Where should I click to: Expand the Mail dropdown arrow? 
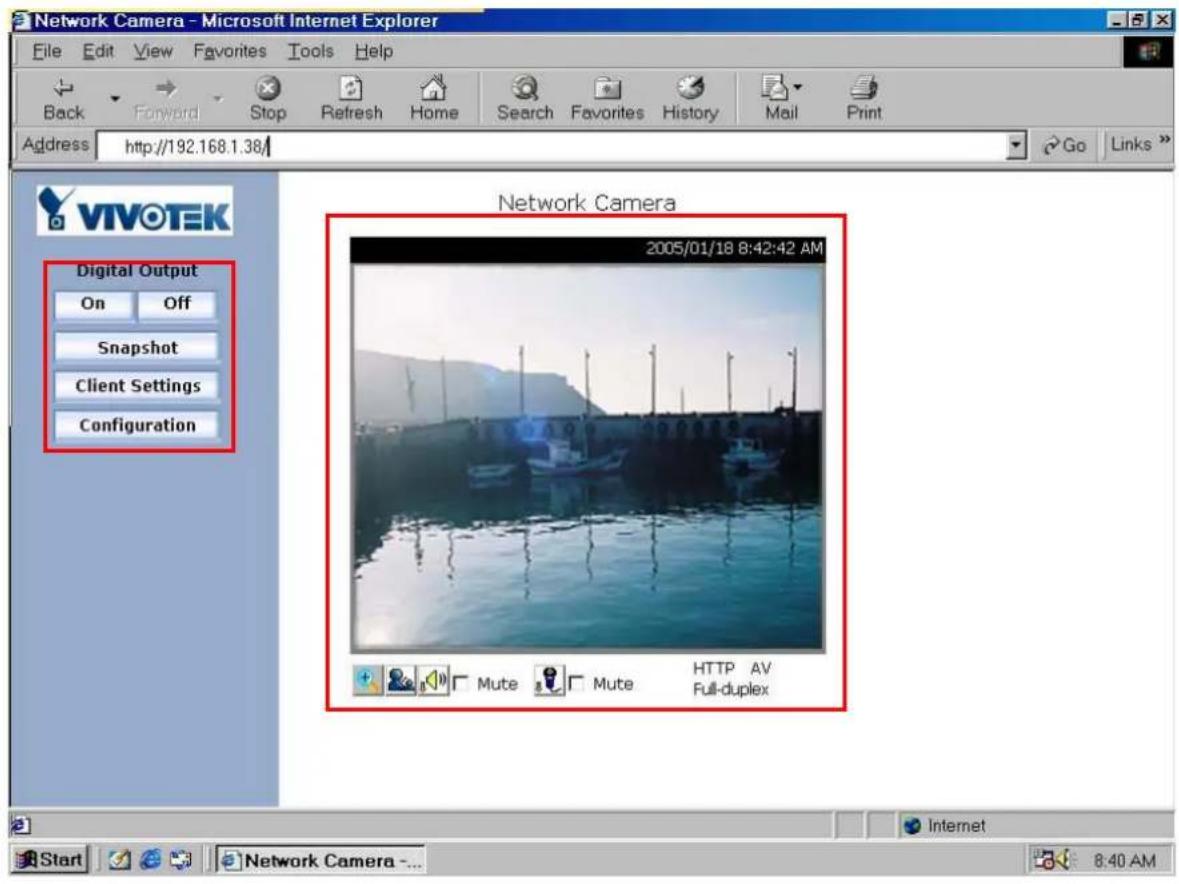798,87
